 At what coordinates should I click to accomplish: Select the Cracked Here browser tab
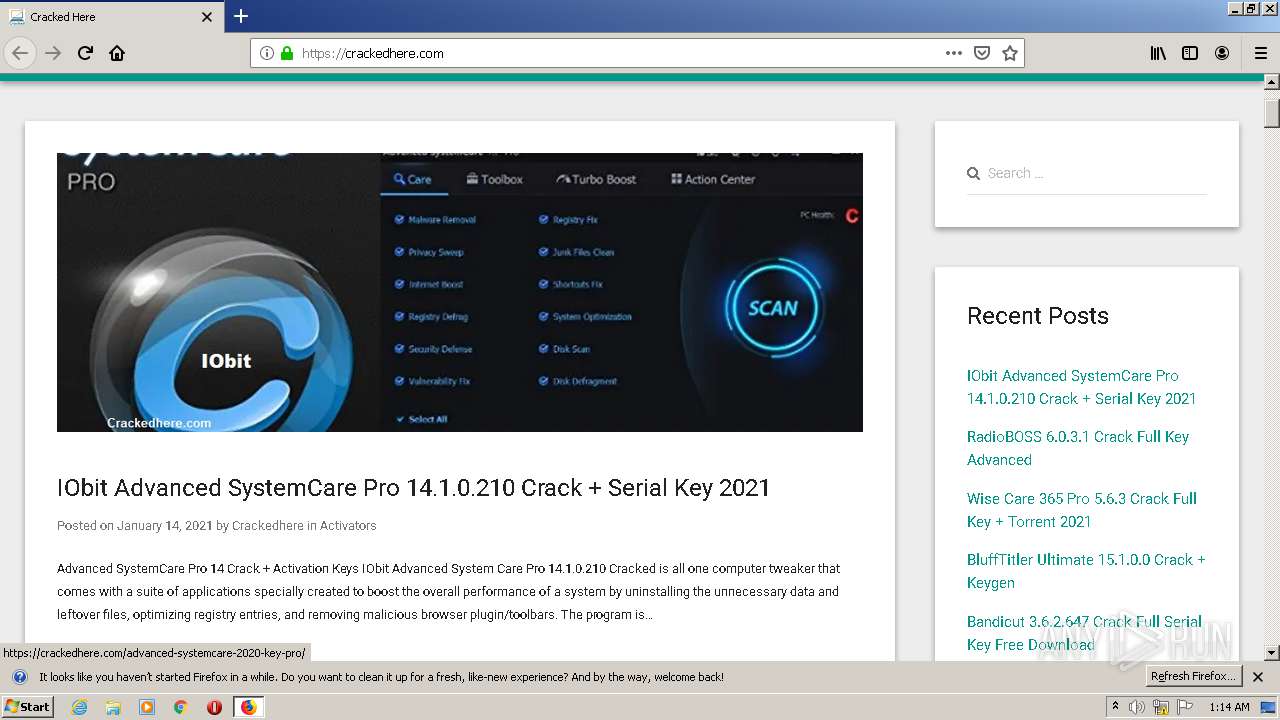[111, 17]
